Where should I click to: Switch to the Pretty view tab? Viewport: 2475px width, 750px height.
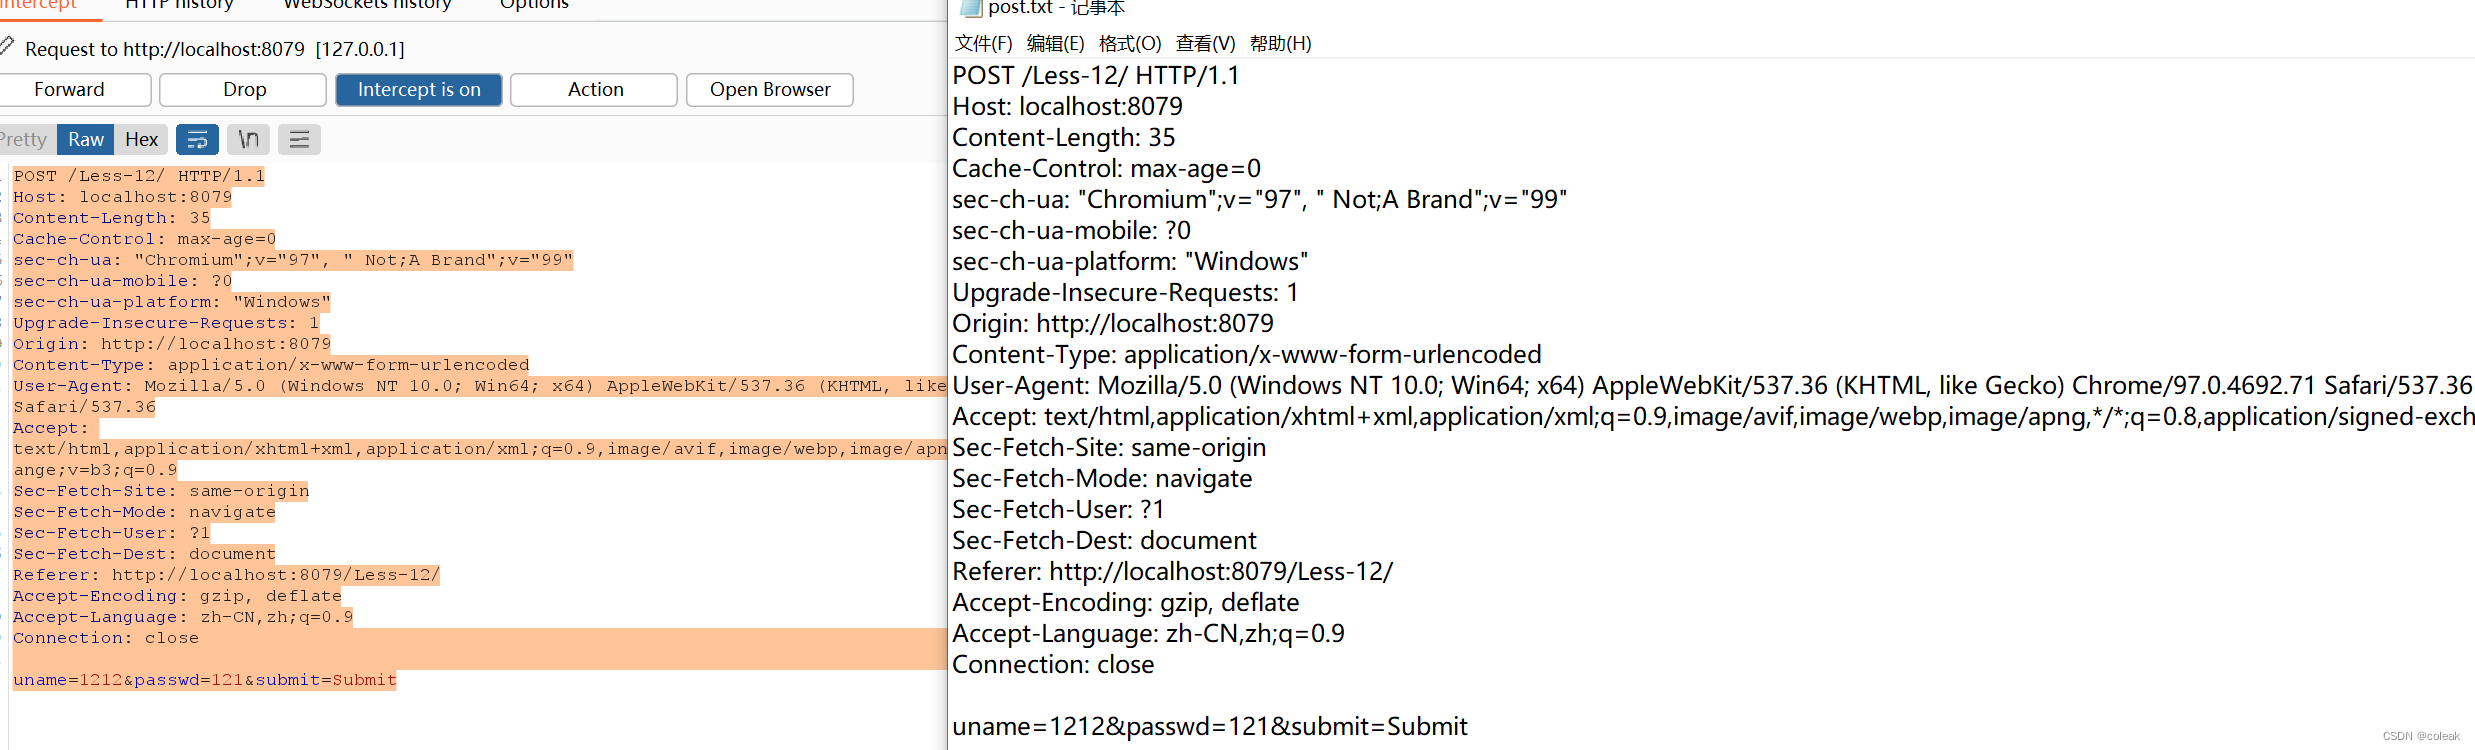(x=26, y=139)
